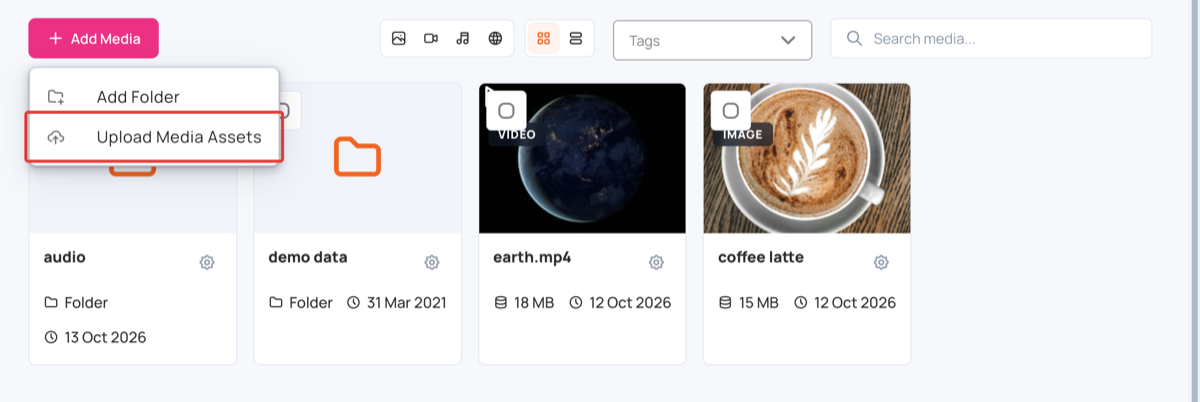Image resolution: width=1200 pixels, height=402 pixels.
Task: Open settings gear for earth.mp4
Action: pyautogui.click(x=656, y=262)
